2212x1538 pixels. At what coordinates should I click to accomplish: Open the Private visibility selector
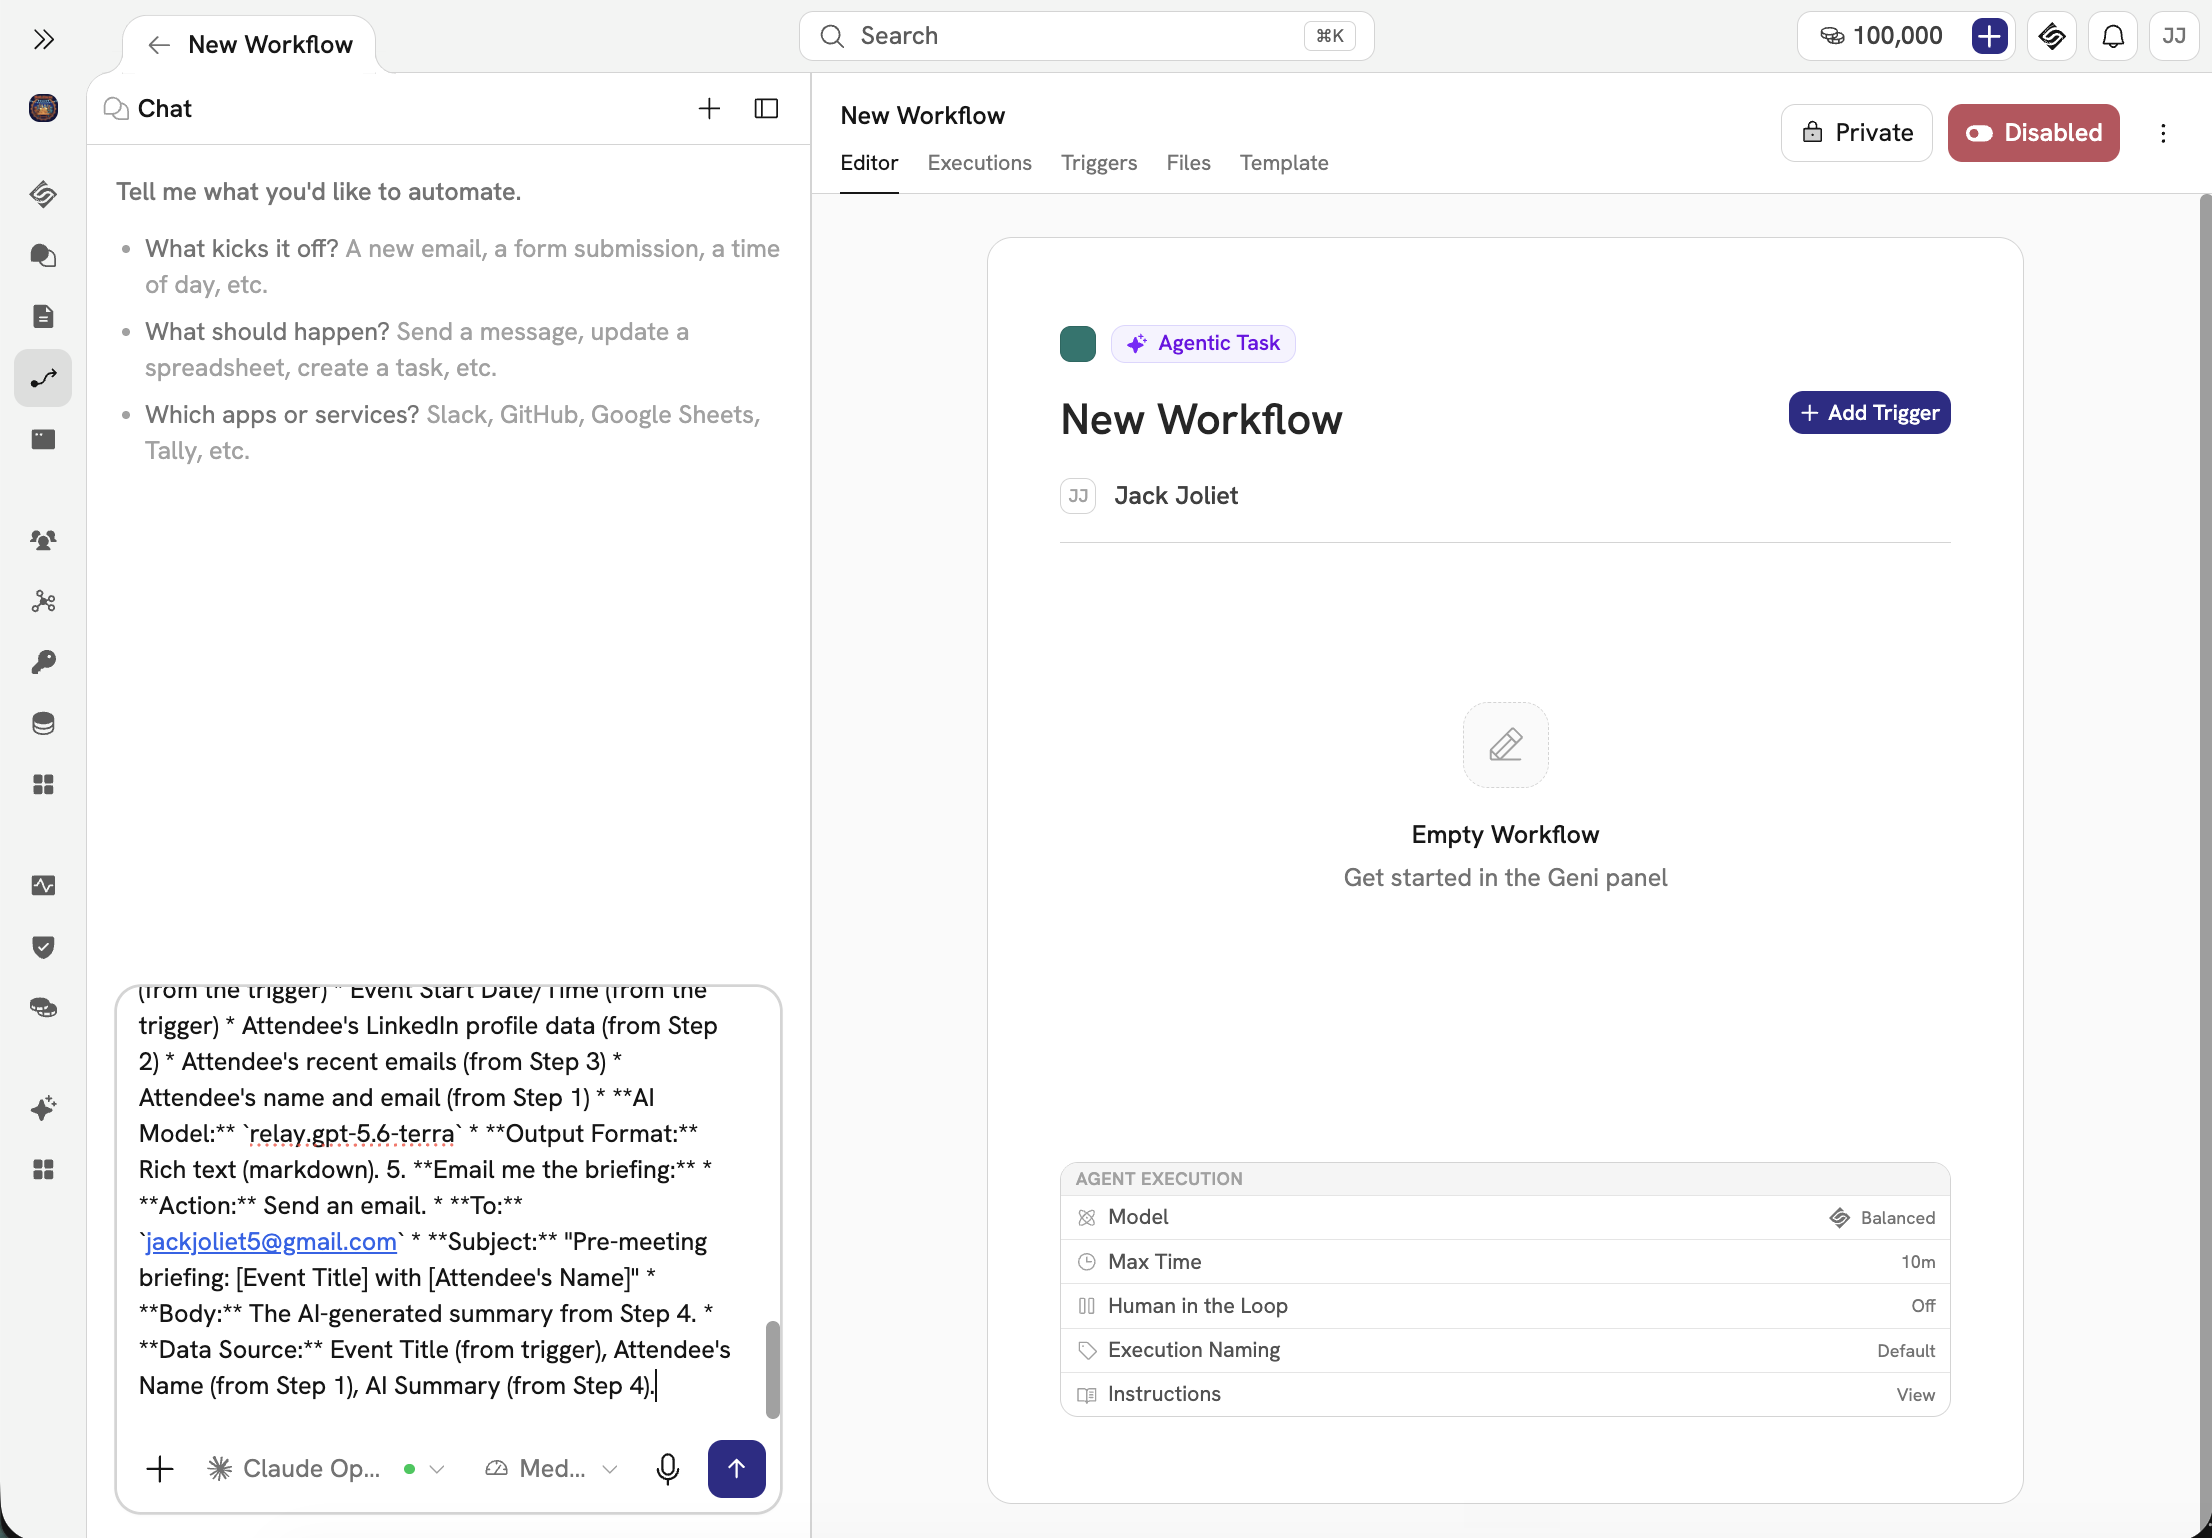tap(1856, 133)
